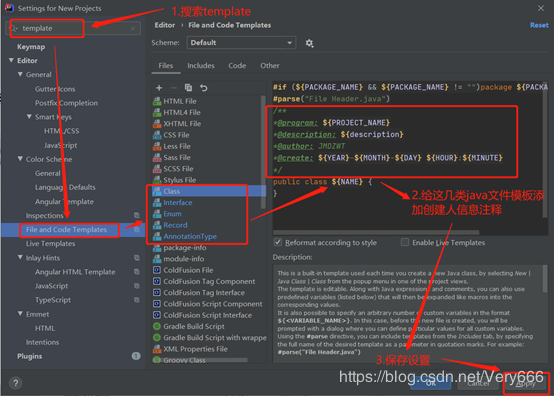Enable Live Templates checkbox
Viewport: 554px width, 396px height.
(x=405, y=242)
